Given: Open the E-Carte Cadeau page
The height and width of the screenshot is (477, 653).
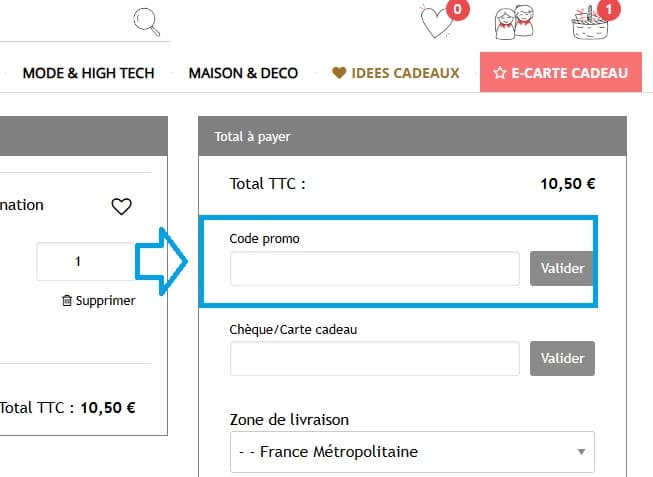Looking at the screenshot, I should tap(561, 73).
